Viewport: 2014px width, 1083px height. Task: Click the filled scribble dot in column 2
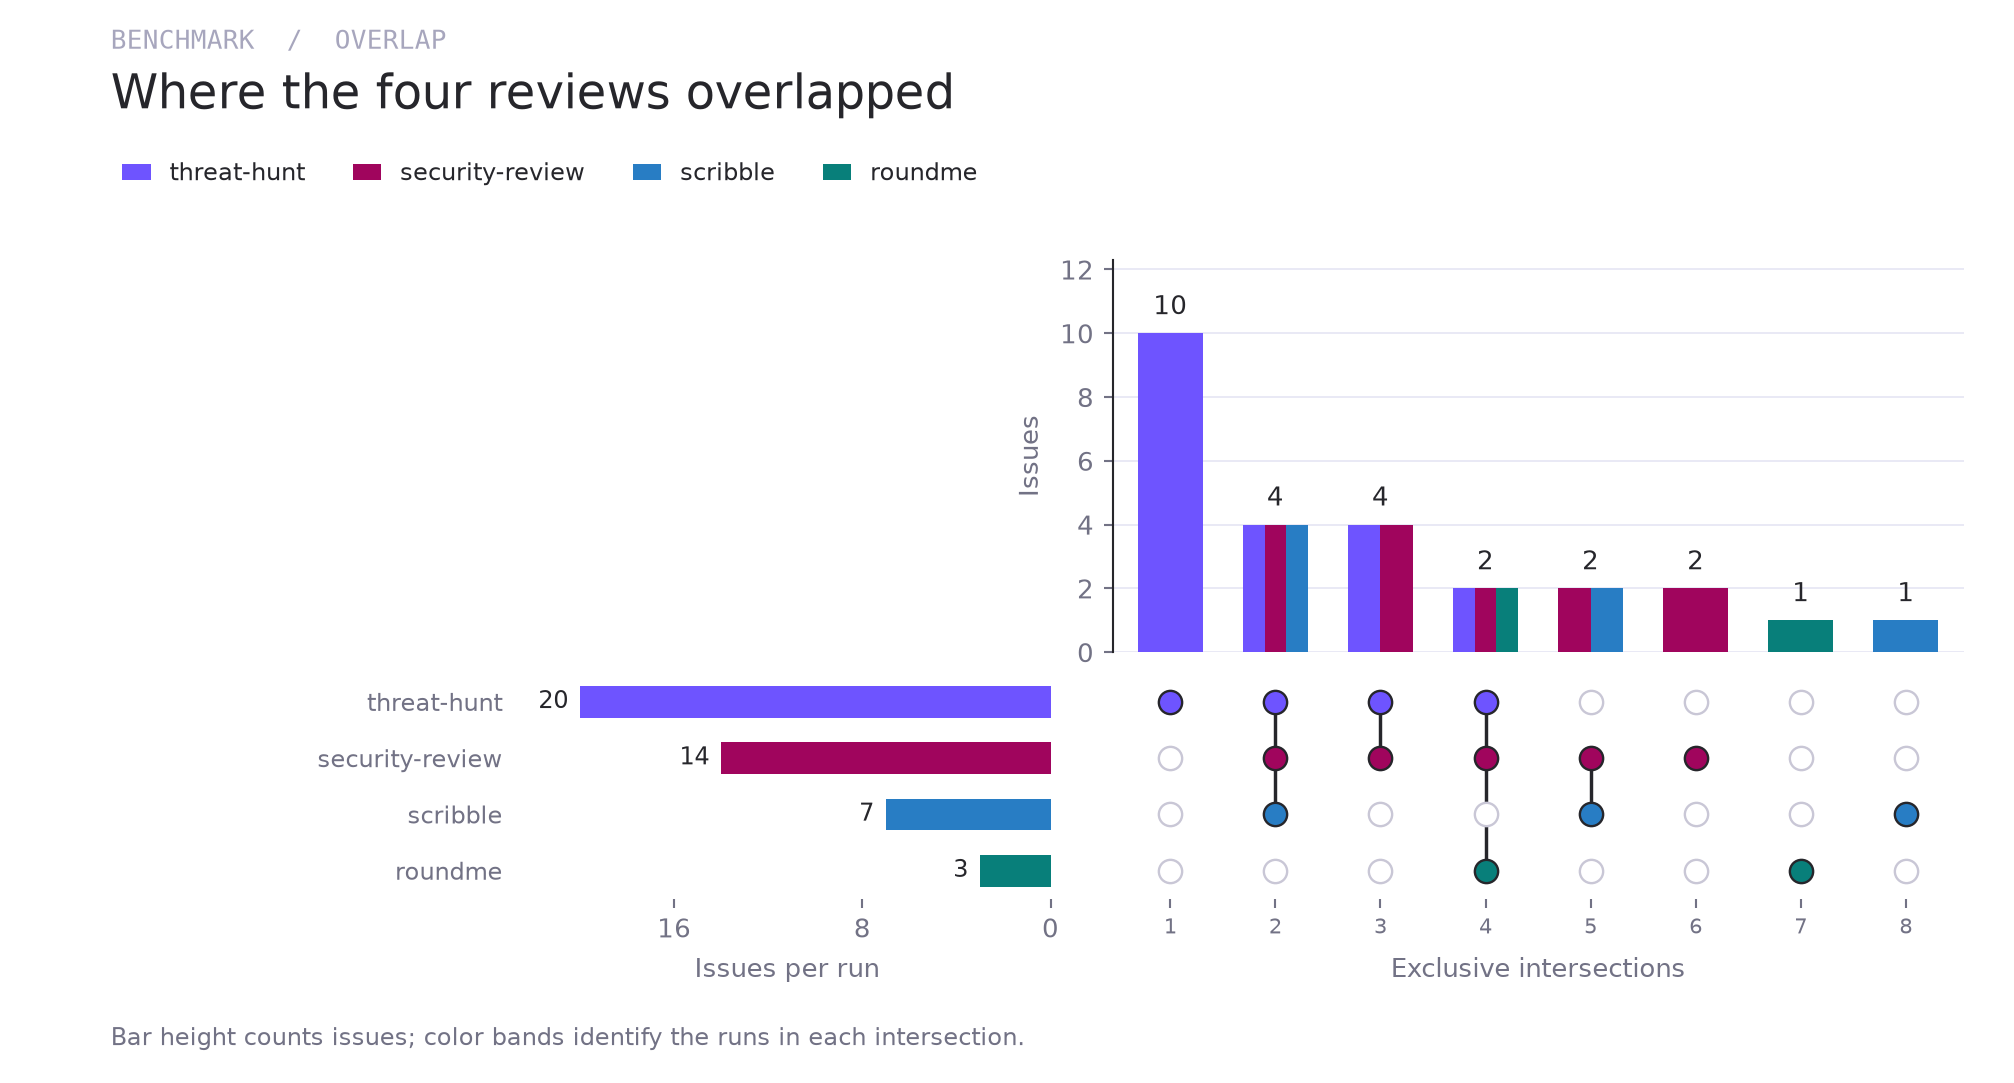click(1275, 814)
